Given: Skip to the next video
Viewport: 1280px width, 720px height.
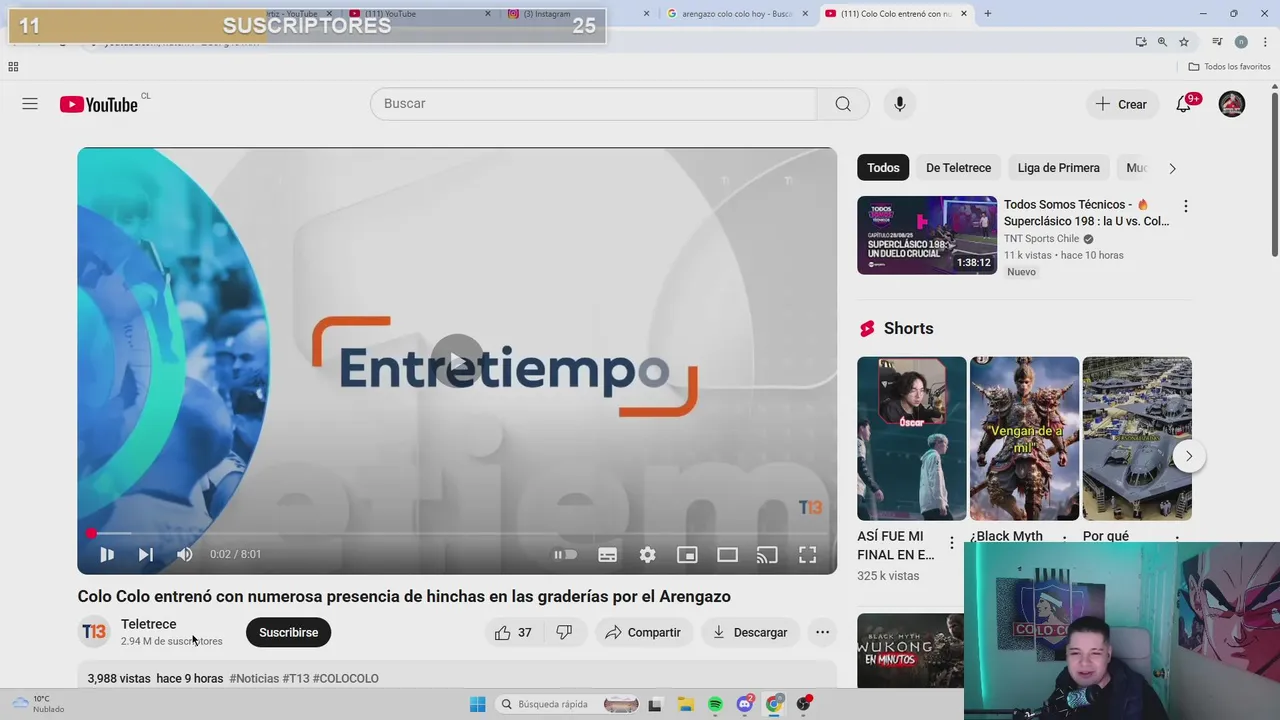Looking at the screenshot, I should point(146,554).
